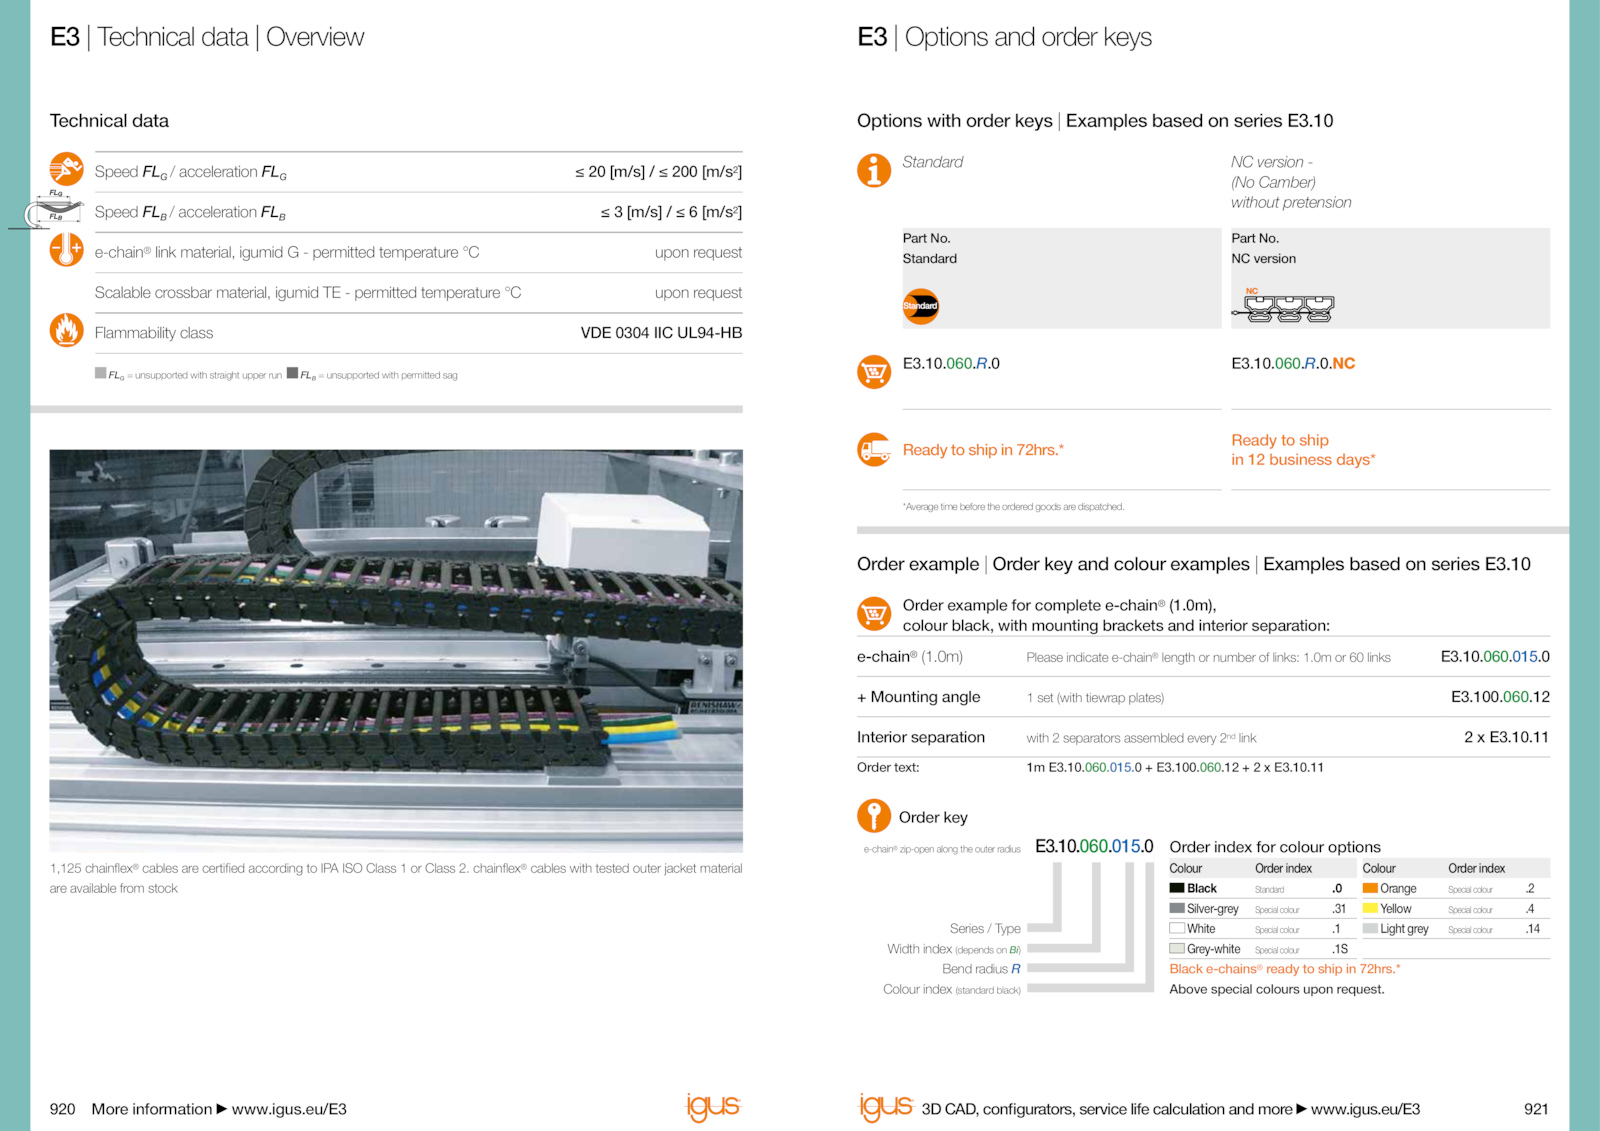The height and width of the screenshot is (1131, 1600).
Task: Click the 'Order index for colour options' heading
Action: [1275, 847]
